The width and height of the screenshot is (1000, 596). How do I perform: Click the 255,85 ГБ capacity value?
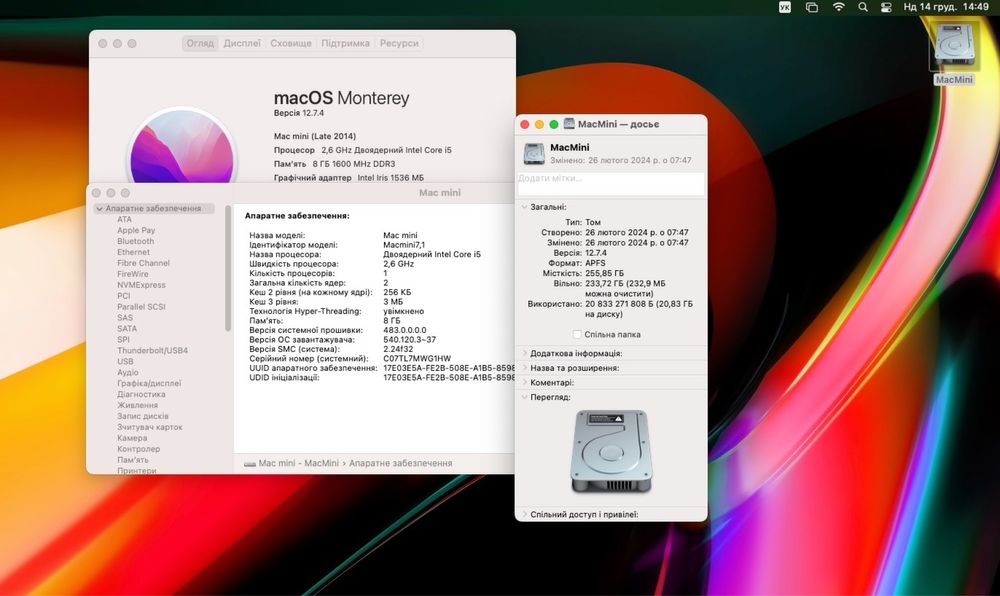point(605,273)
